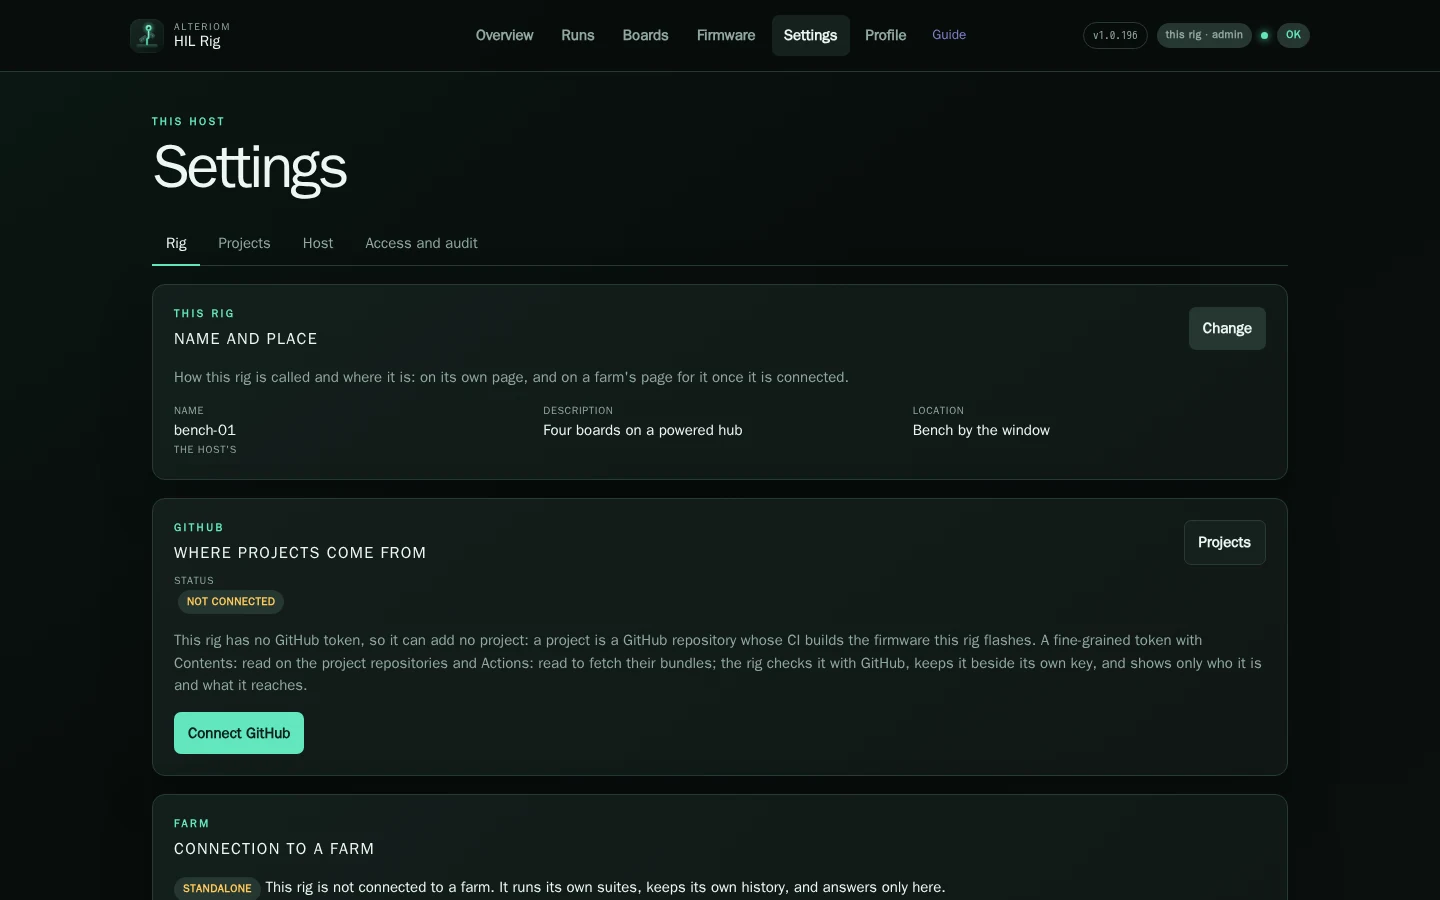Screen dimensions: 1440x900
Task: Click the green 'FARM' card label
Action: click(192, 824)
